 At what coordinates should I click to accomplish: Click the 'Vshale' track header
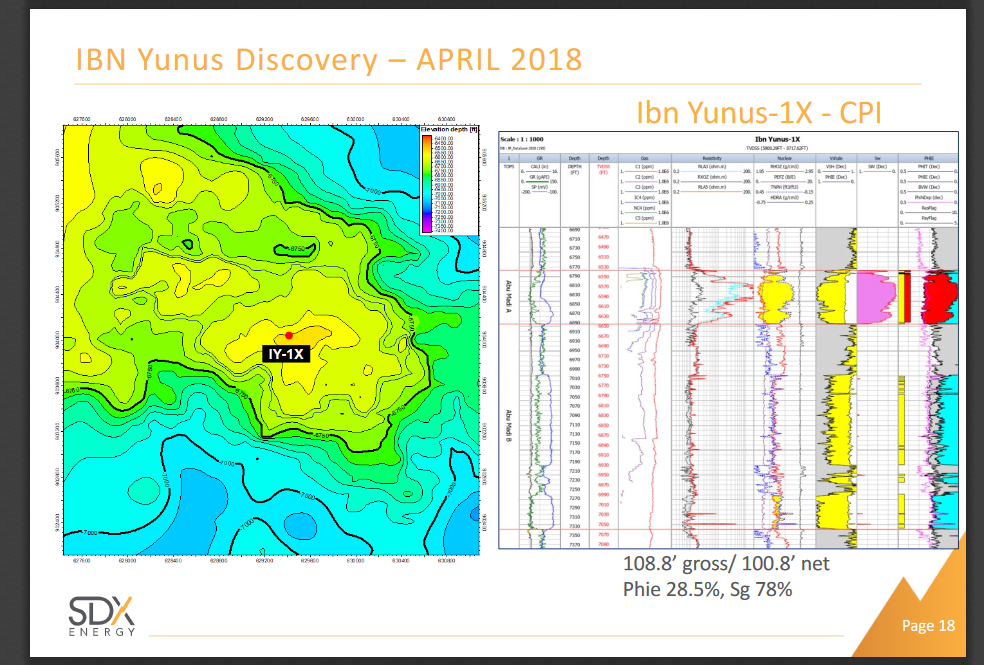836,158
